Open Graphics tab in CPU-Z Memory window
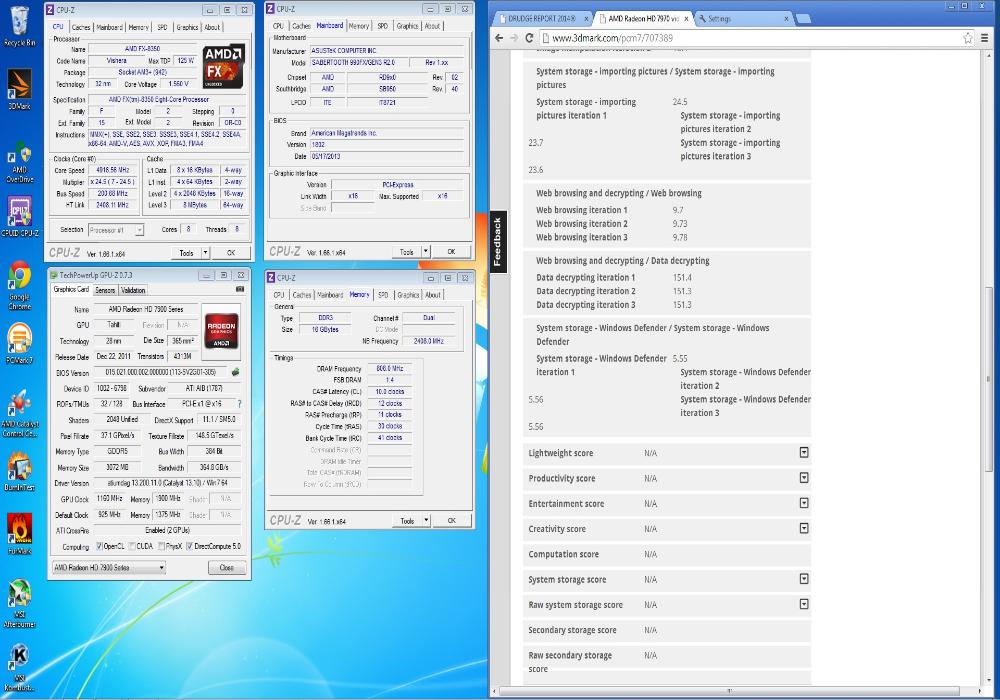The height and width of the screenshot is (700, 1000). [408, 295]
